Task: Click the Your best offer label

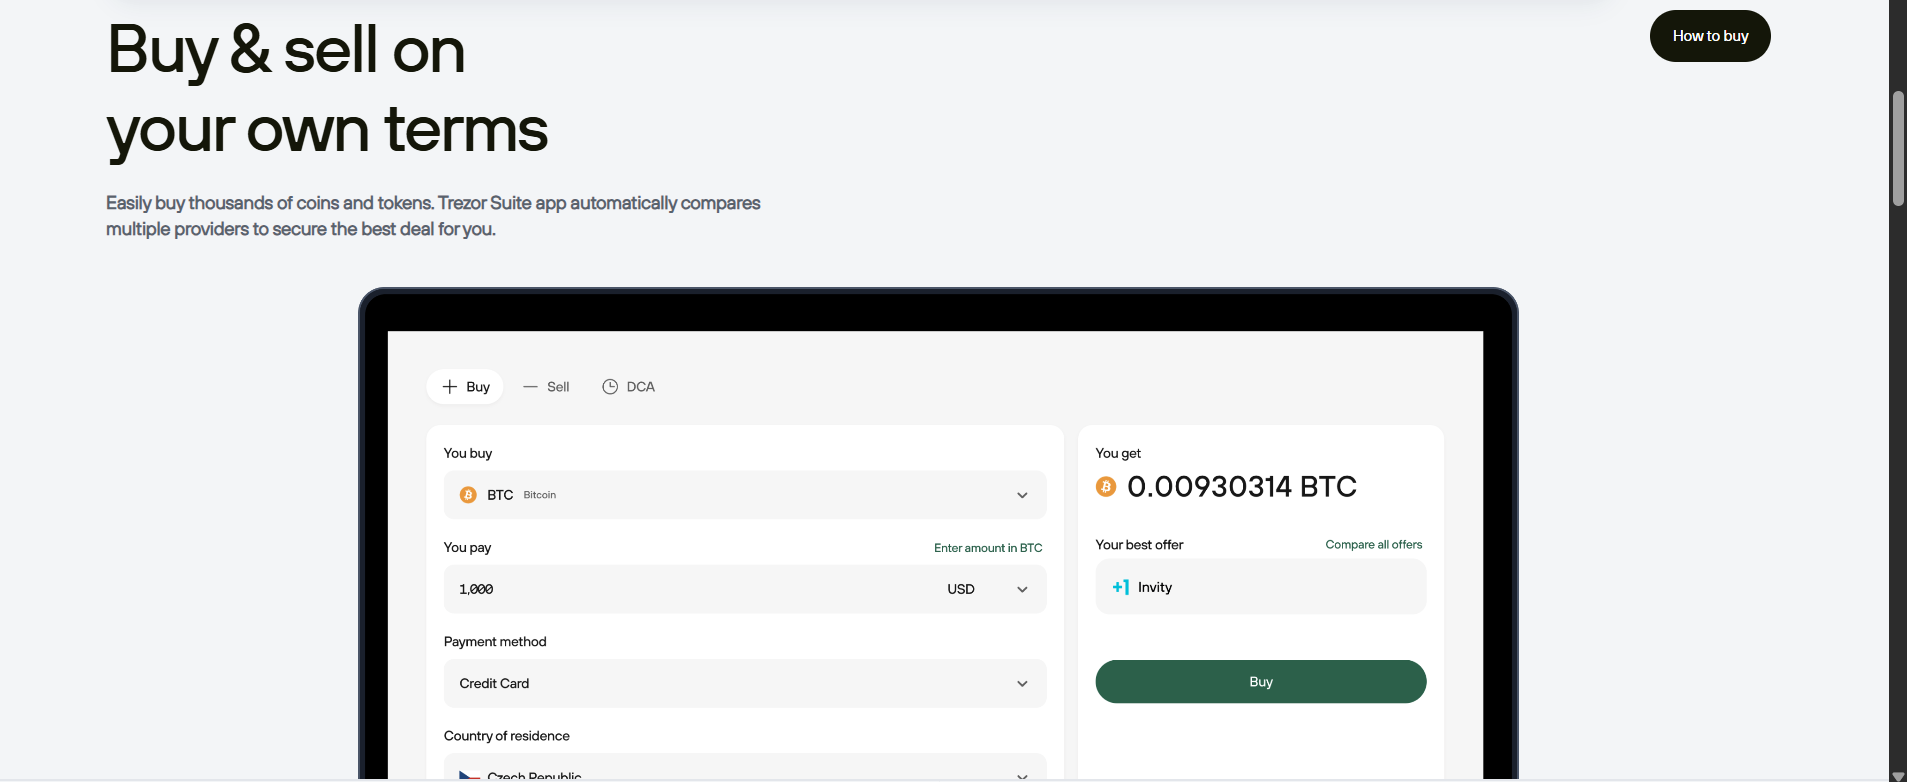Action: tap(1139, 545)
